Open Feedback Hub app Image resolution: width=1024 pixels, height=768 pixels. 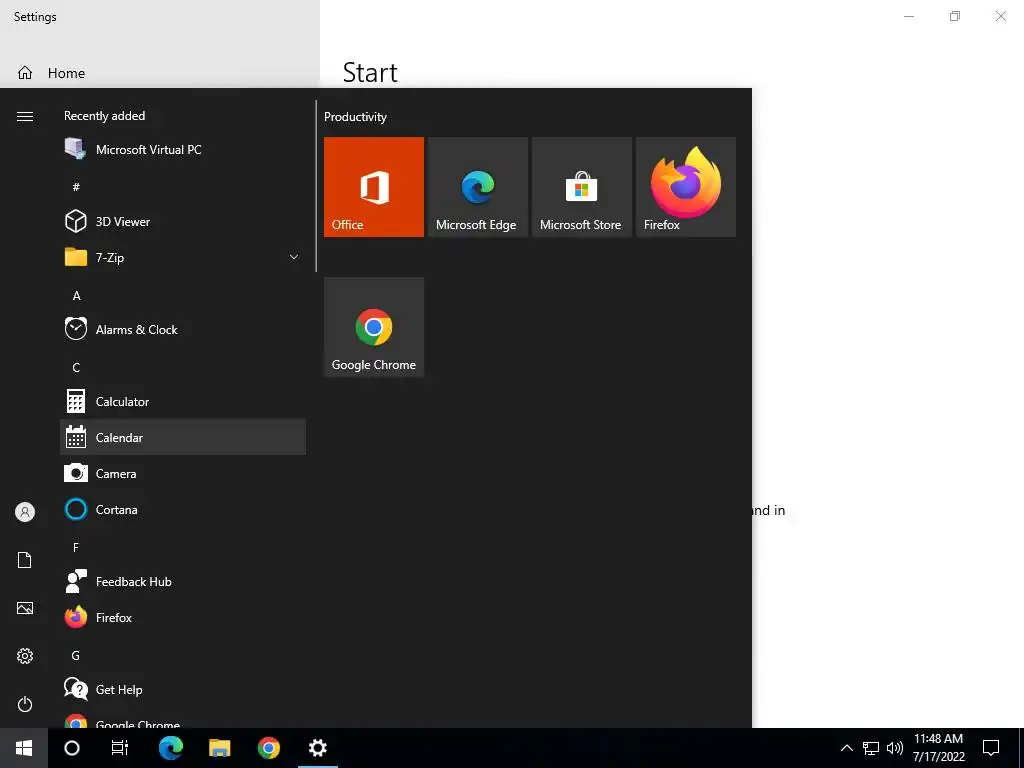pyautogui.click(x=183, y=581)
